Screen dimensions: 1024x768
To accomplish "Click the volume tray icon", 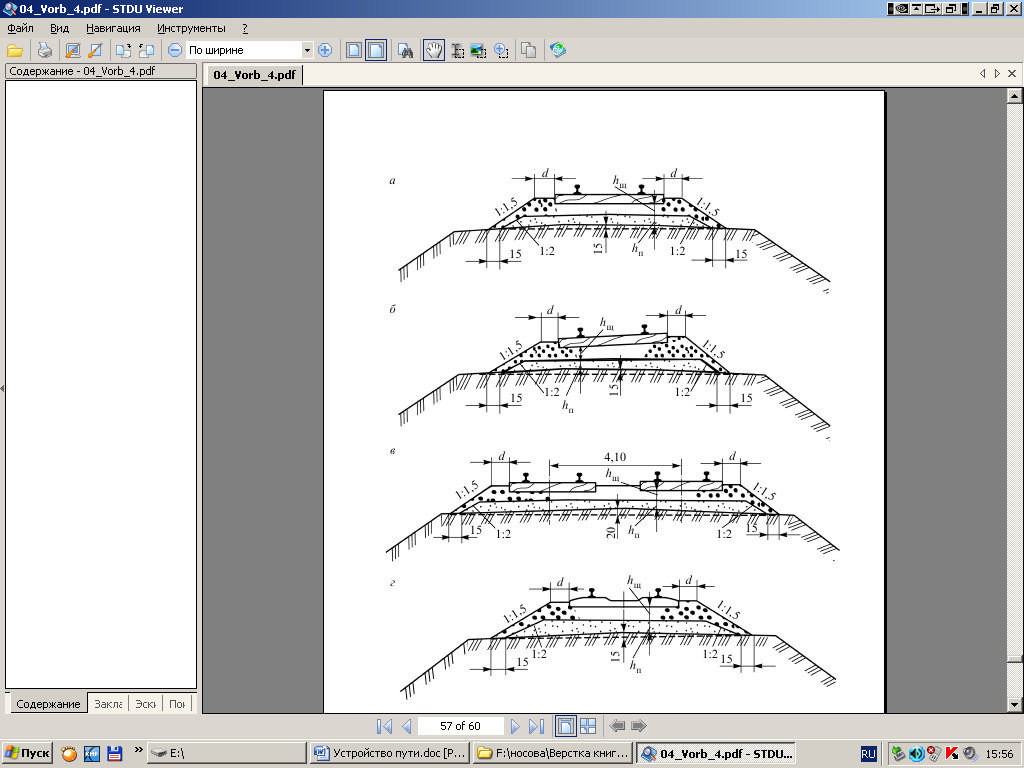I will coord(916,754).
